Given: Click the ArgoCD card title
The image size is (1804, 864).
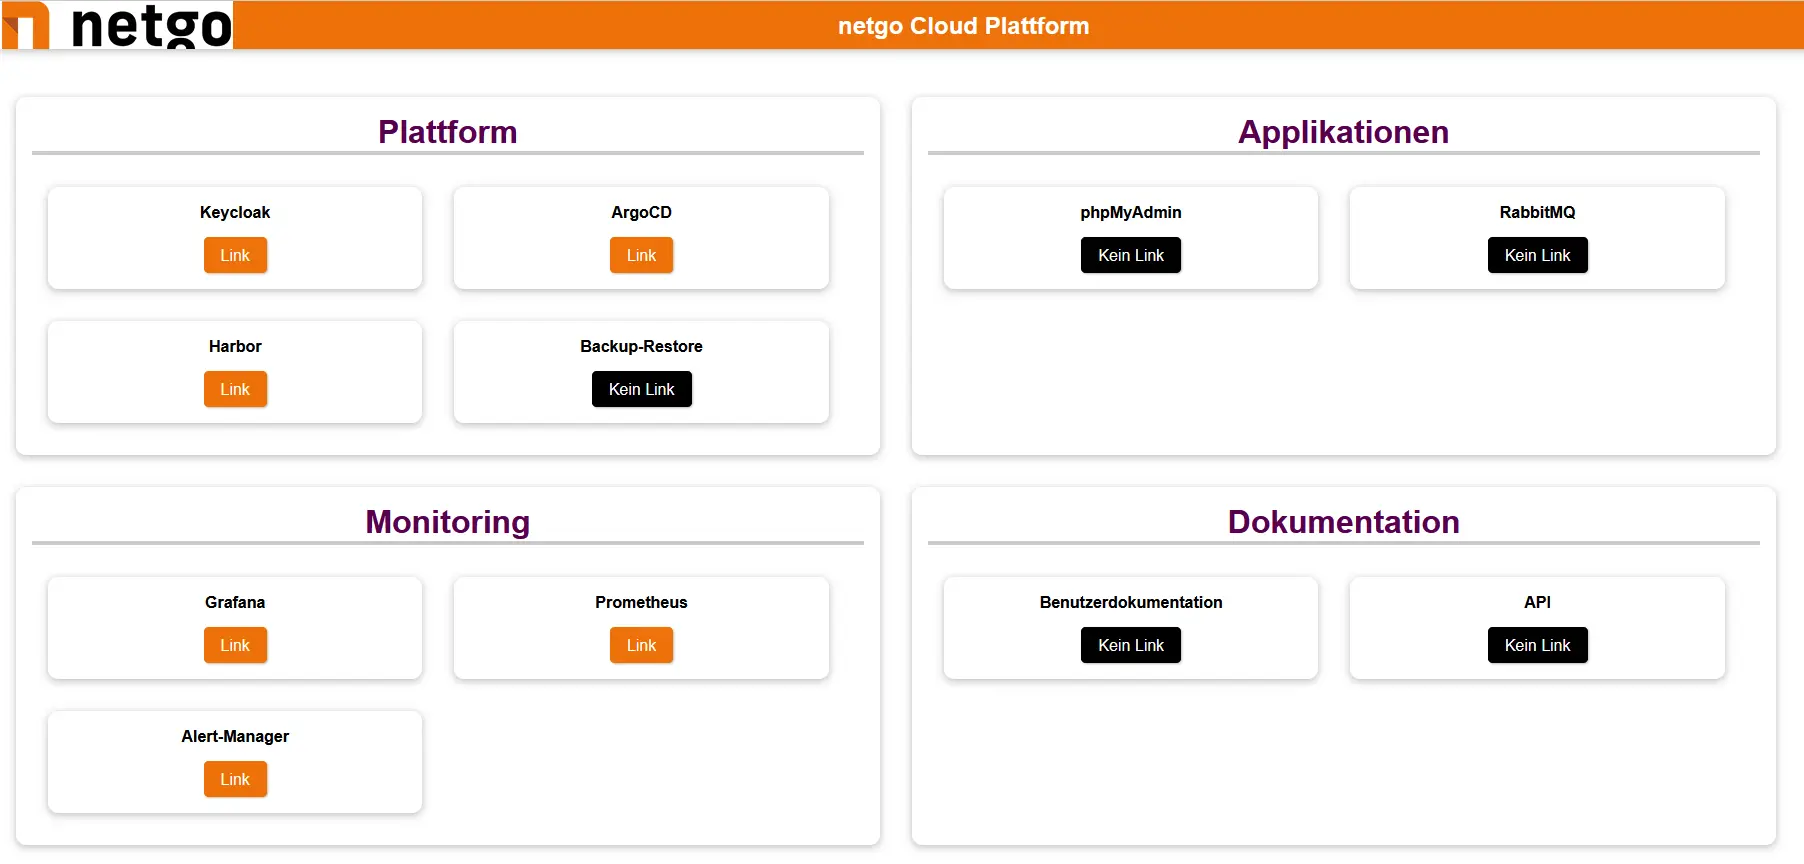Looking at the screenshot, I should pos(641,212).
